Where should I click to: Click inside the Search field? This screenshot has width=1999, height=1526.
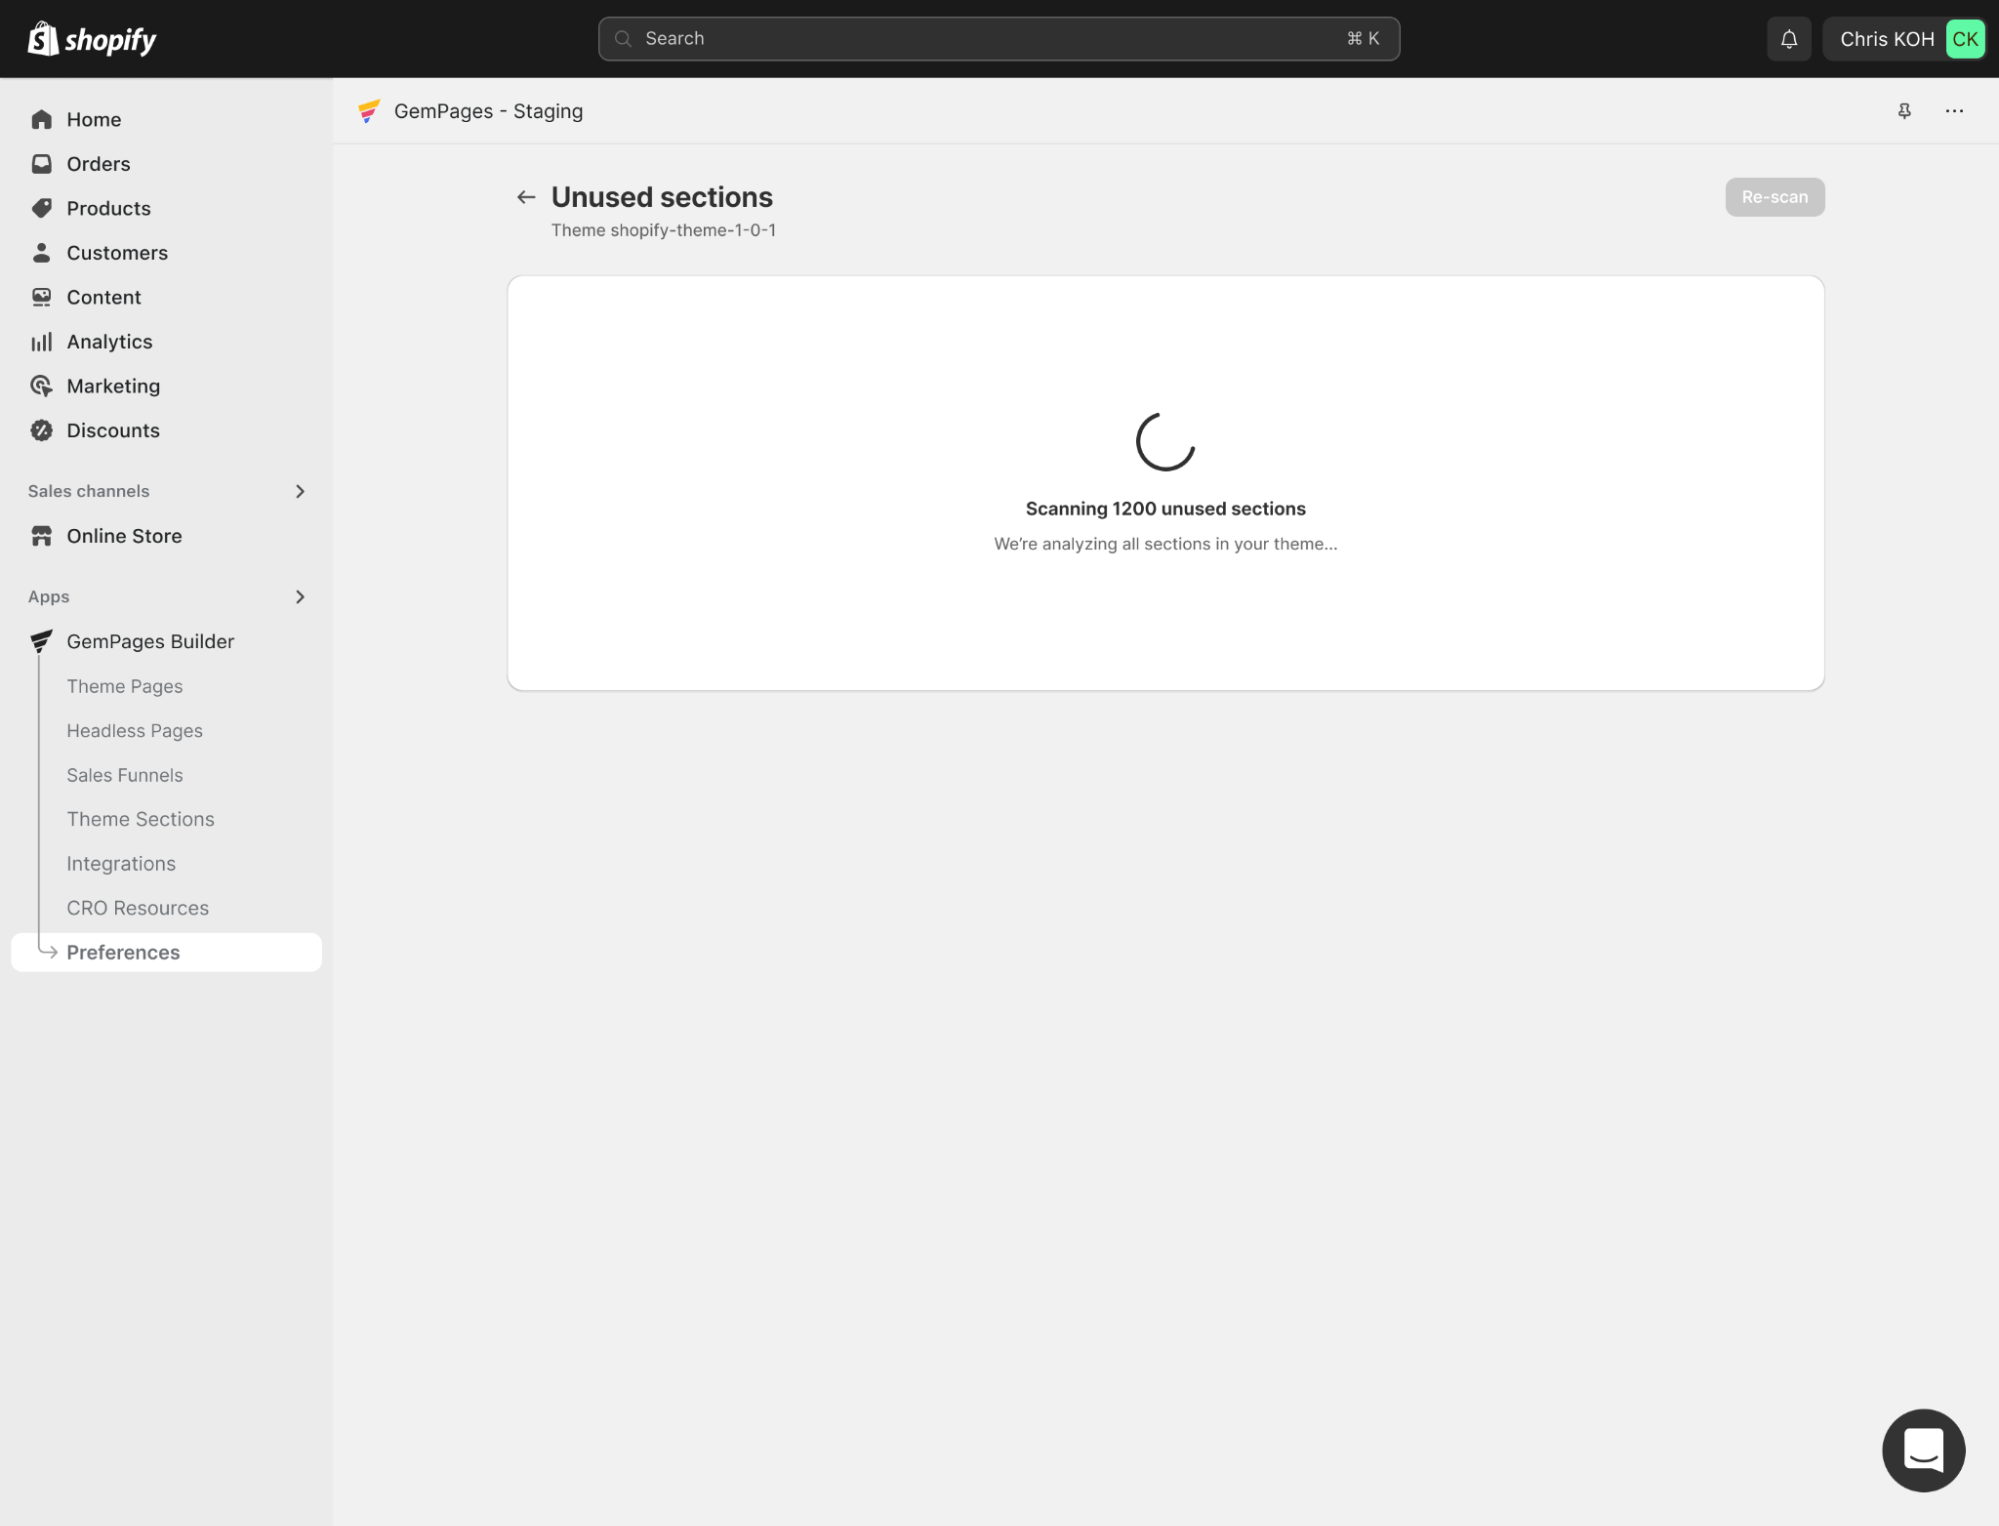(997, 38)
